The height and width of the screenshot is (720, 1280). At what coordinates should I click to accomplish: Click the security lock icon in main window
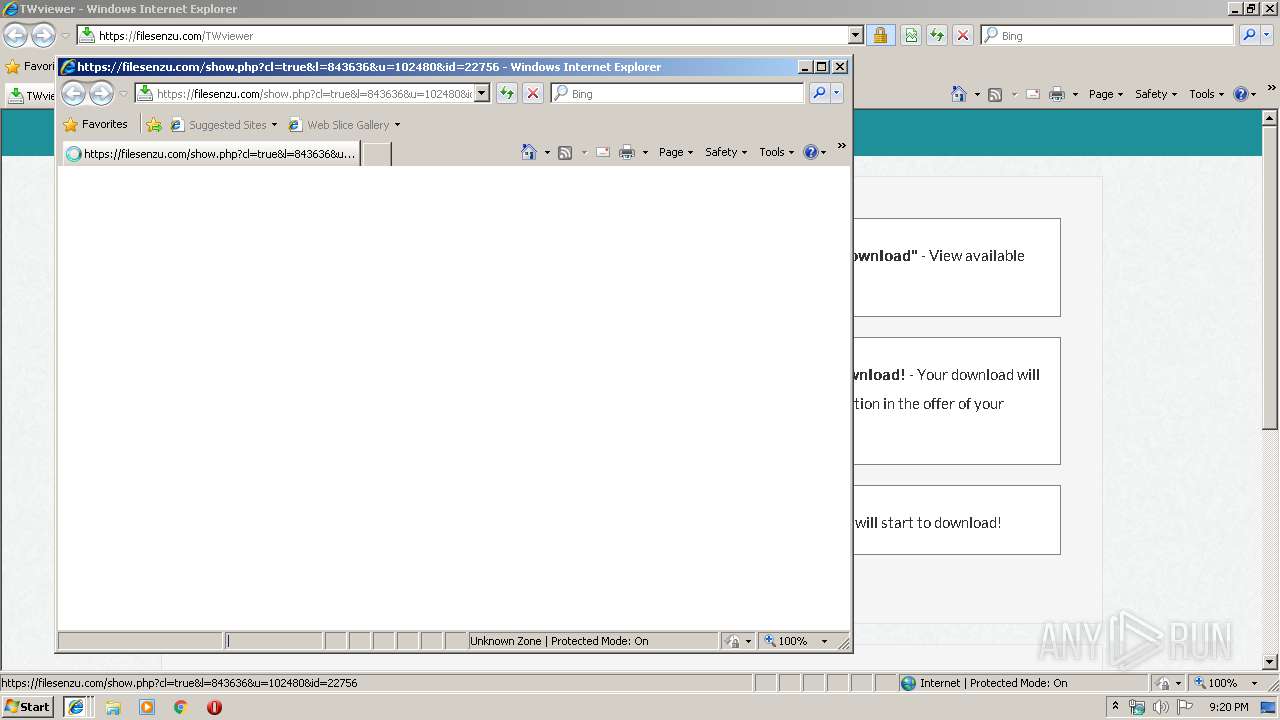click(880, 35)
